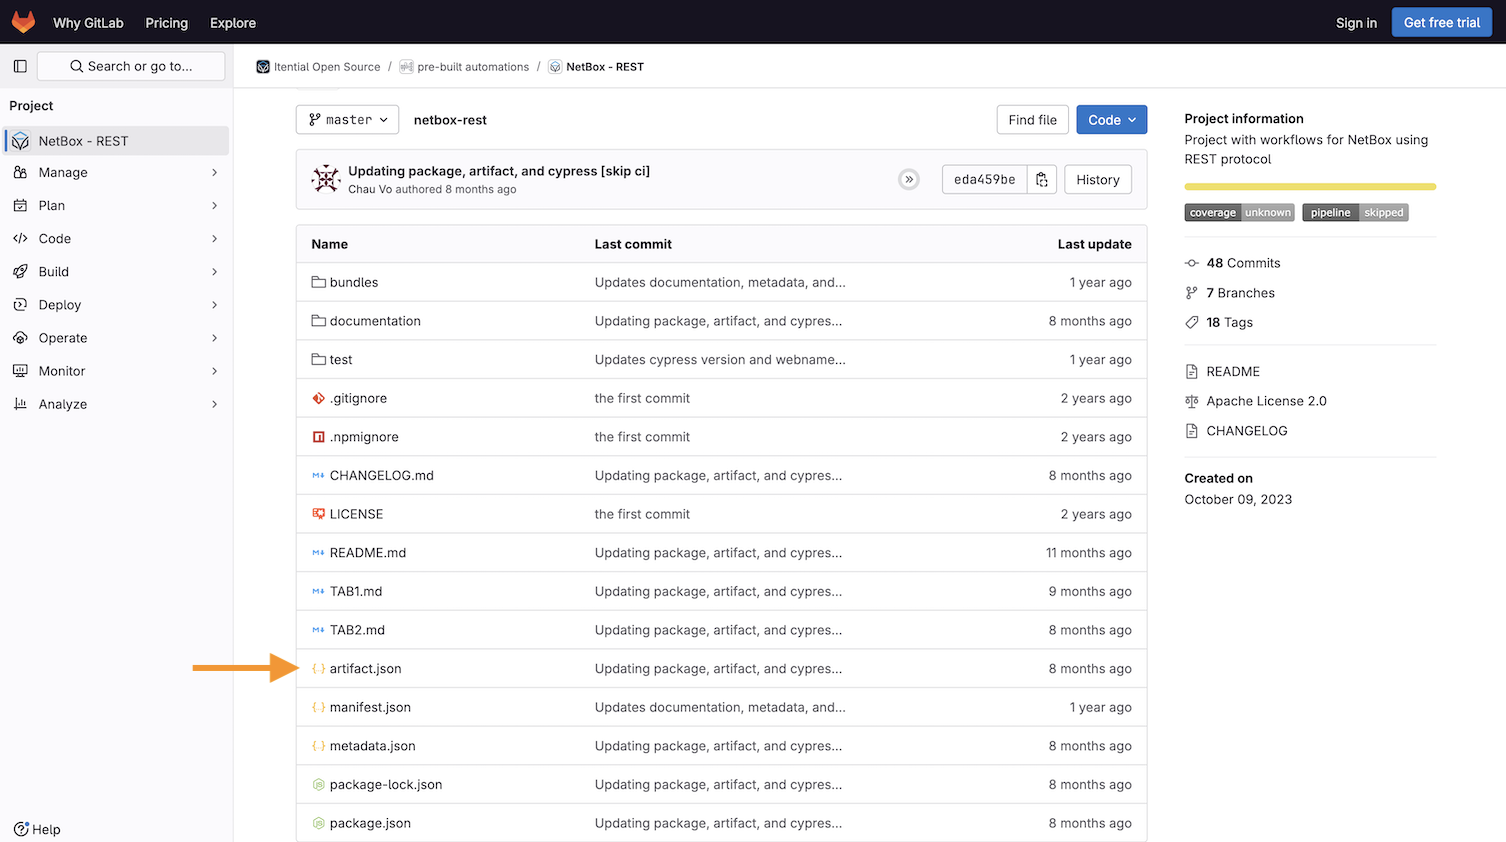This screenshot has height=842, width=1506.
Task: Click the yellow language bar
Action: (x=1309, y=187)
